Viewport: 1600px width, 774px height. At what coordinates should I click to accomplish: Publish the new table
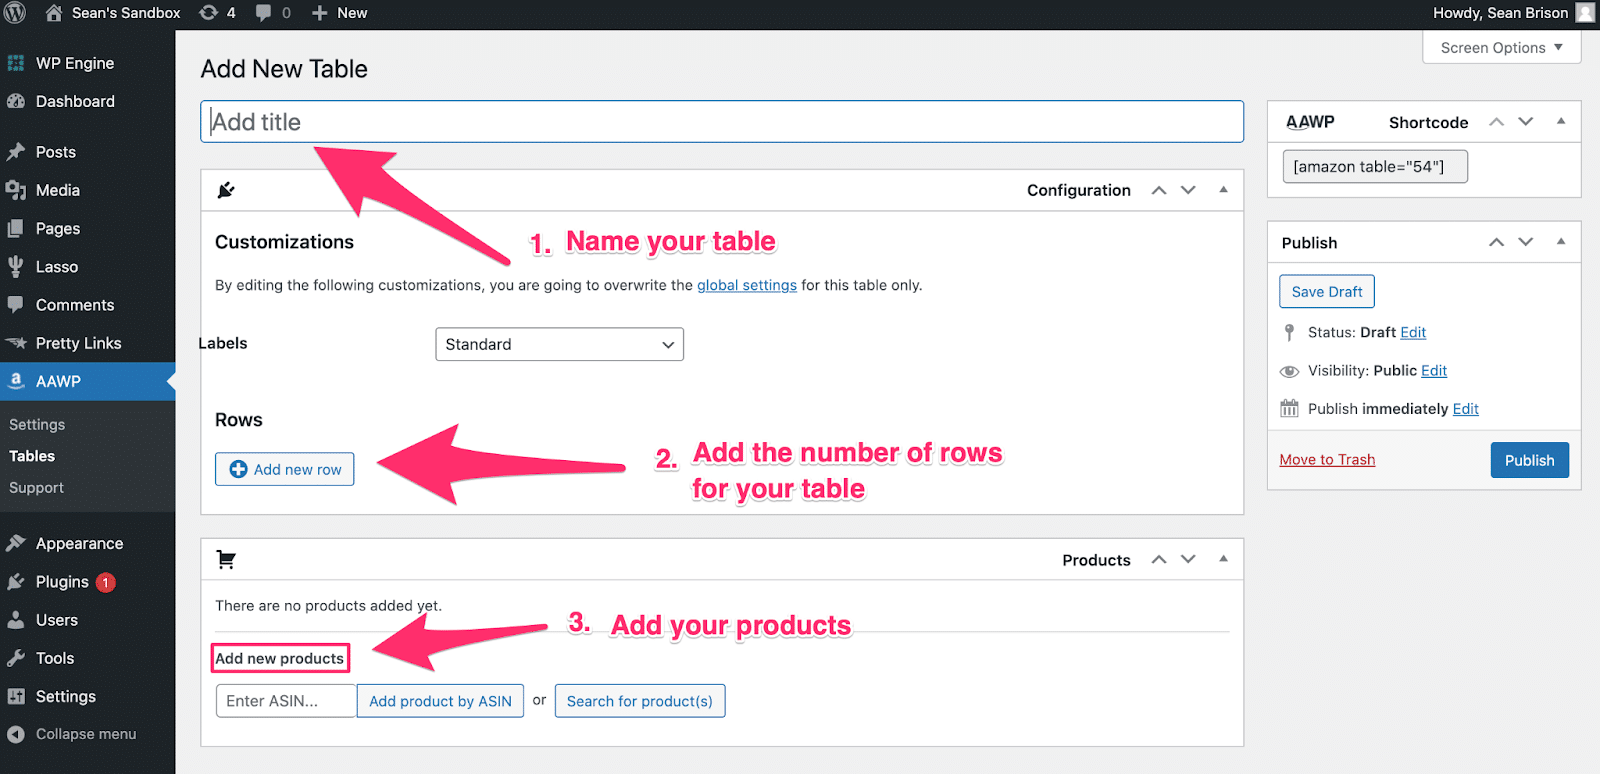[1530, 460]
